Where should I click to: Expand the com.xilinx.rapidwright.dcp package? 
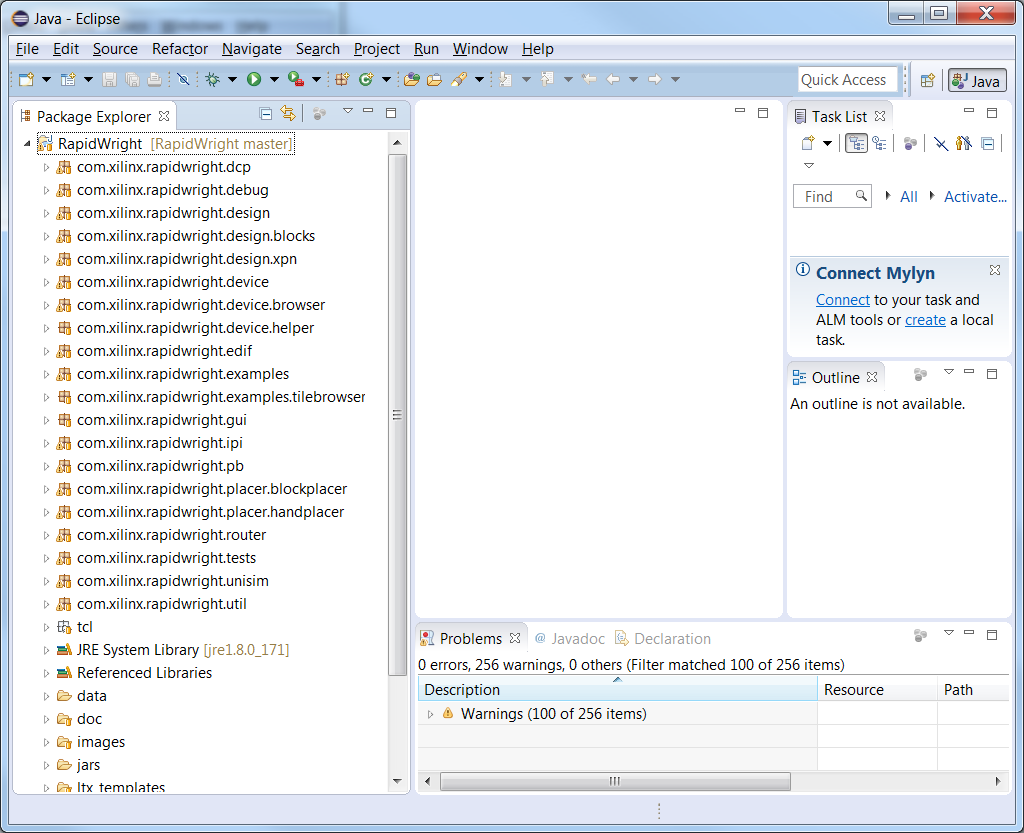point(46,167)
